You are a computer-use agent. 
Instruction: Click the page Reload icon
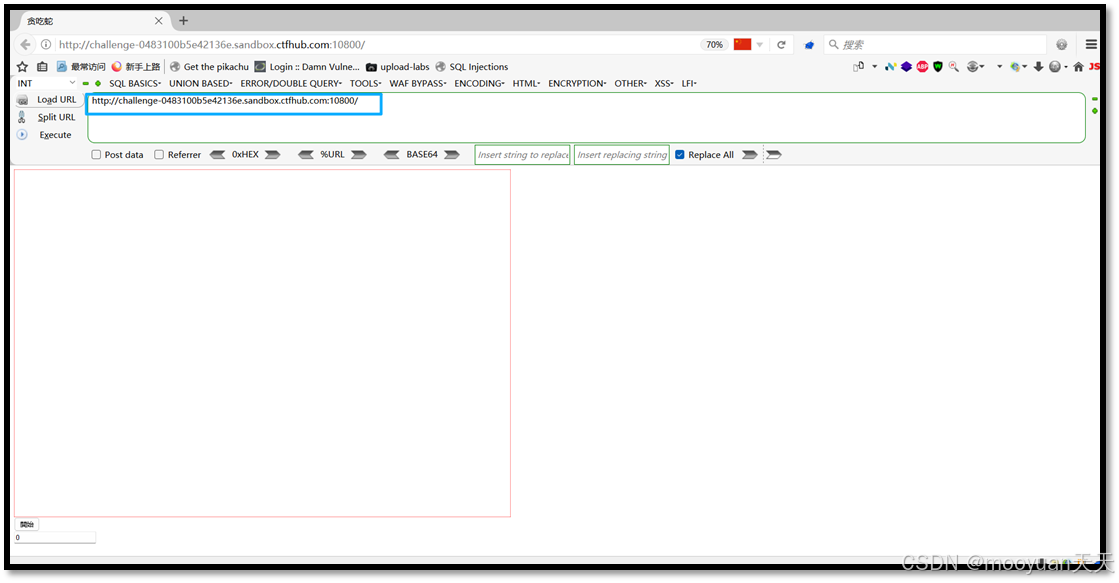[782, 44]
